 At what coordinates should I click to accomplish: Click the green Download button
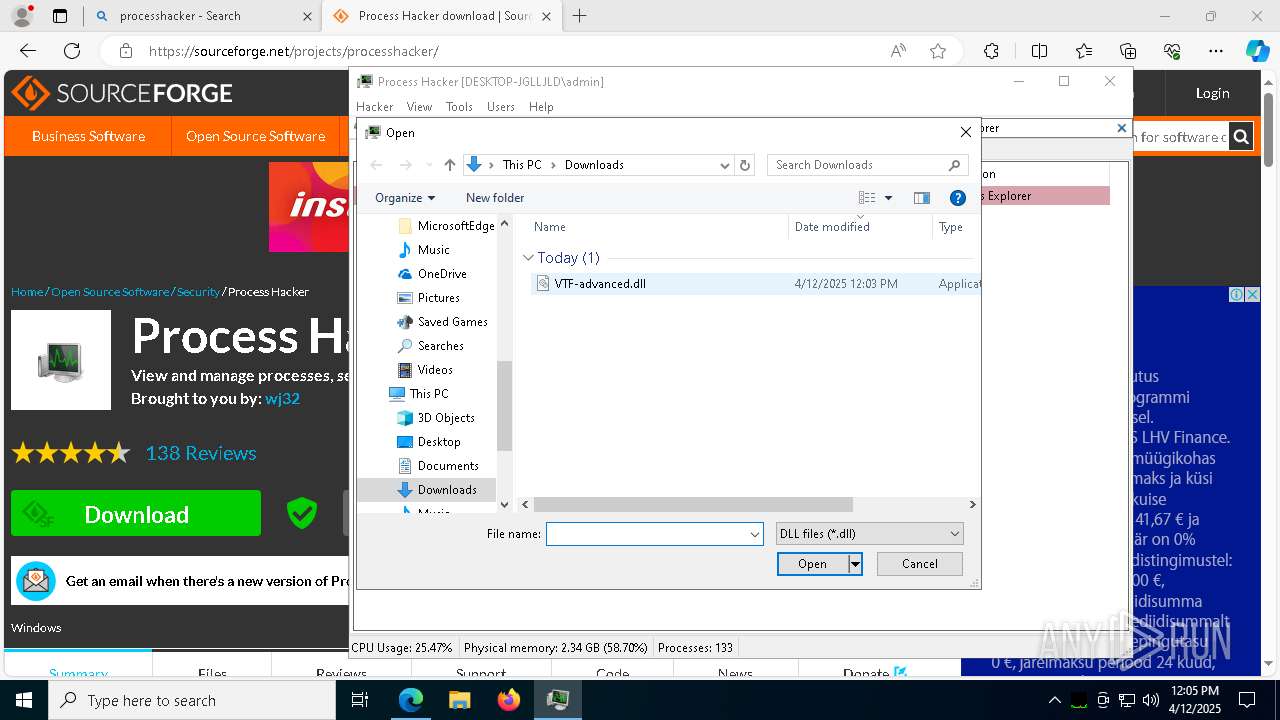136,514
